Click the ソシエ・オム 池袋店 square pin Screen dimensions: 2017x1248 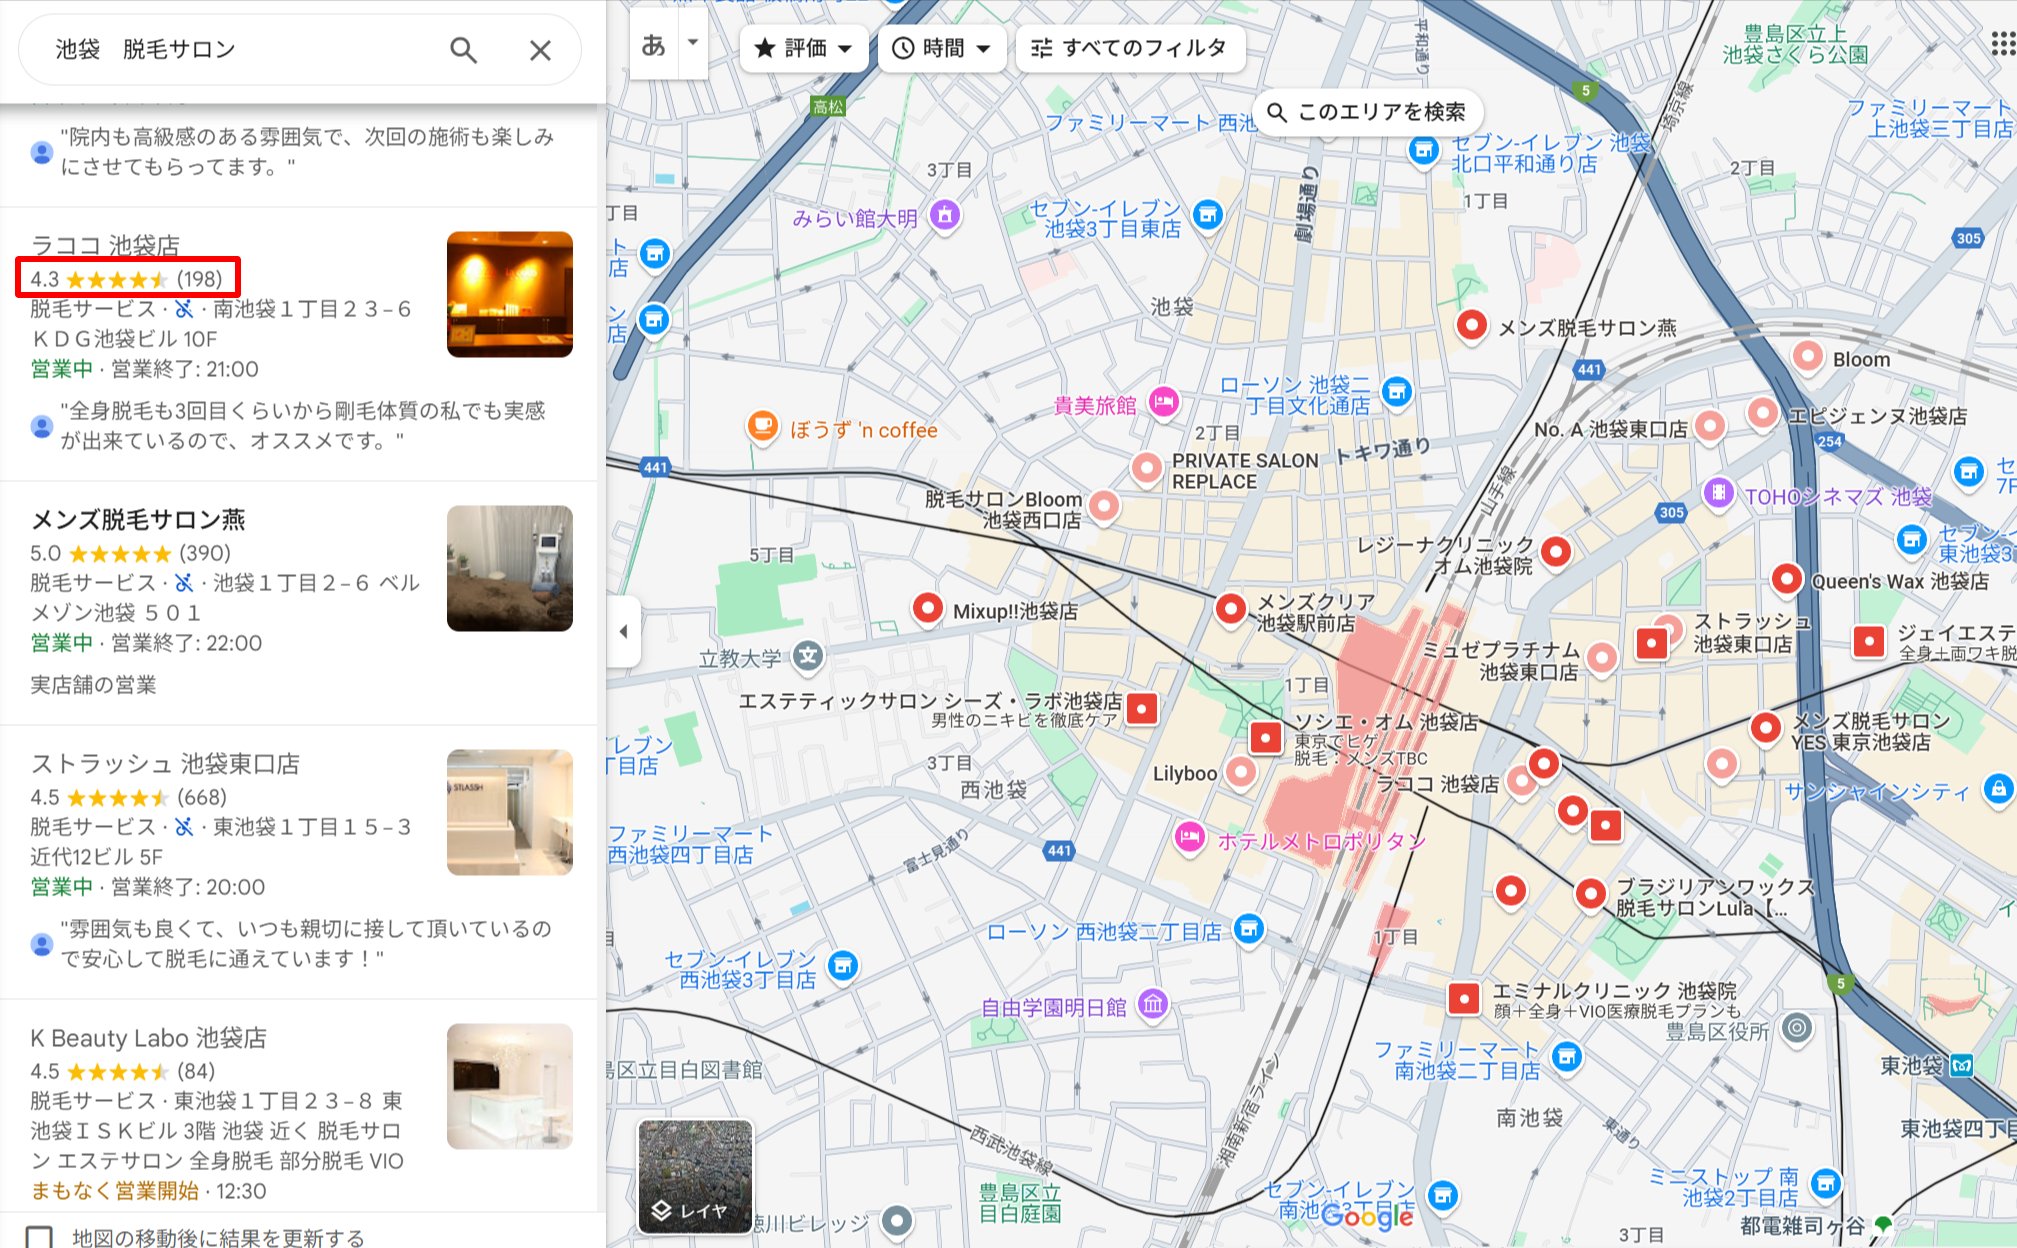[1266, 738]
